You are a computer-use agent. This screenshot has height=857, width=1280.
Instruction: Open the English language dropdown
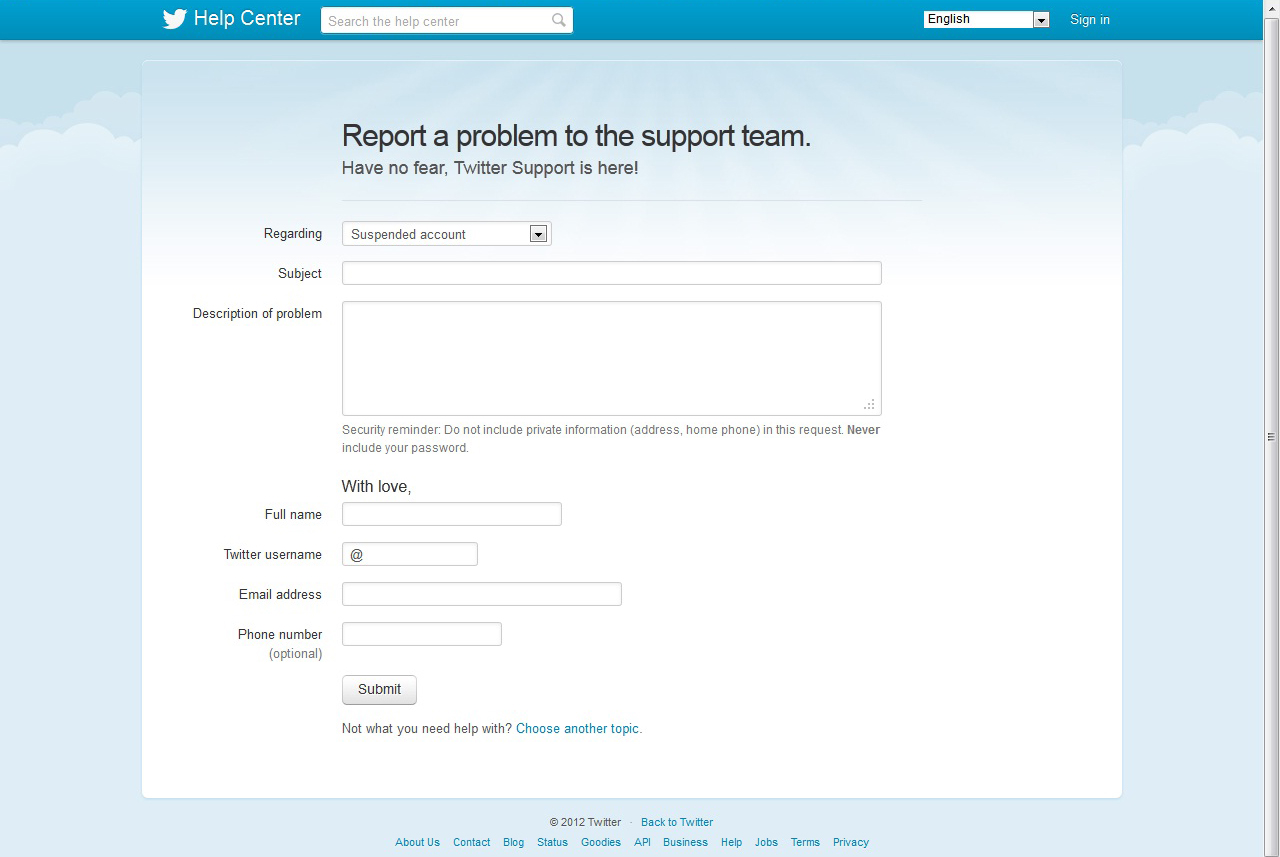[x=986, y=19]
